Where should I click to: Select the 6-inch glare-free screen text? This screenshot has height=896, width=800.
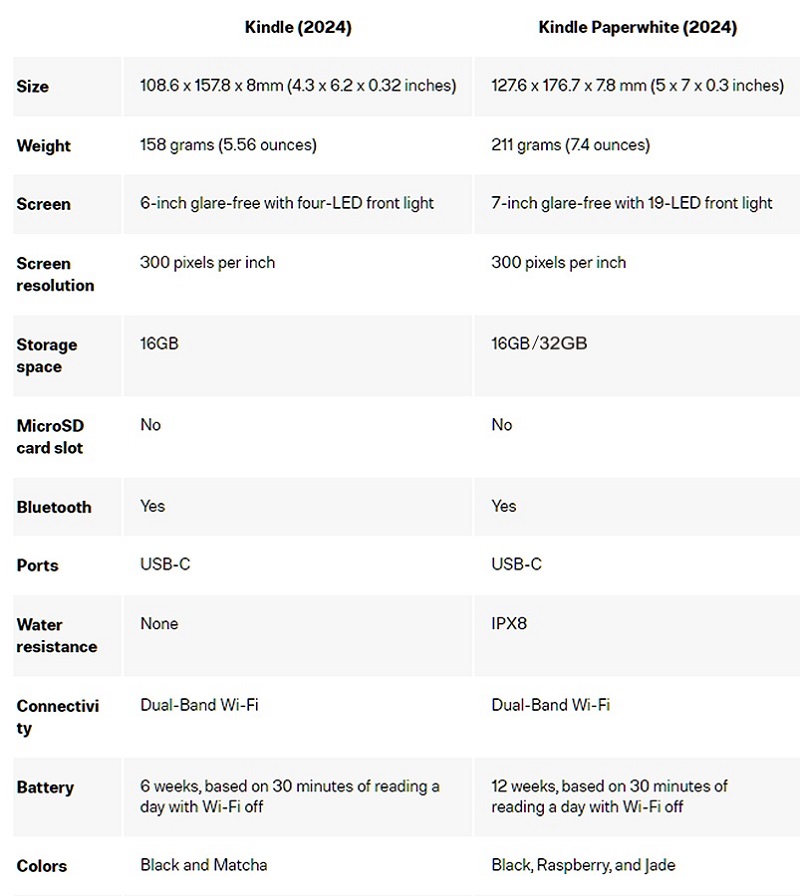click(x=287, y=203)
